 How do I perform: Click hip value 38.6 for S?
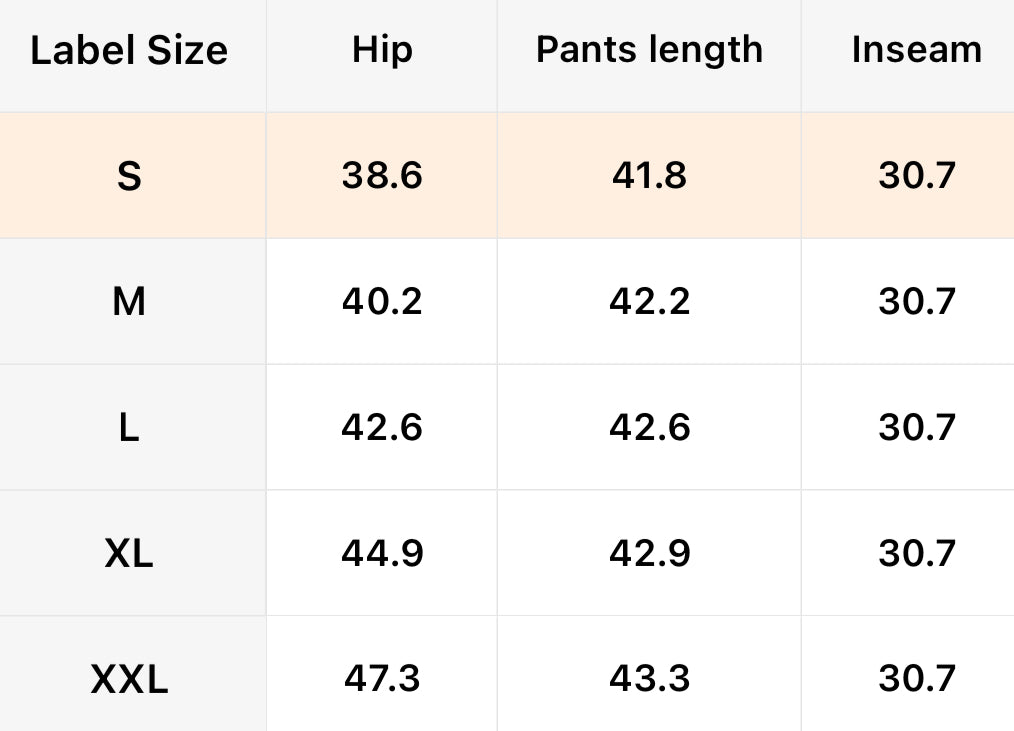382,176
